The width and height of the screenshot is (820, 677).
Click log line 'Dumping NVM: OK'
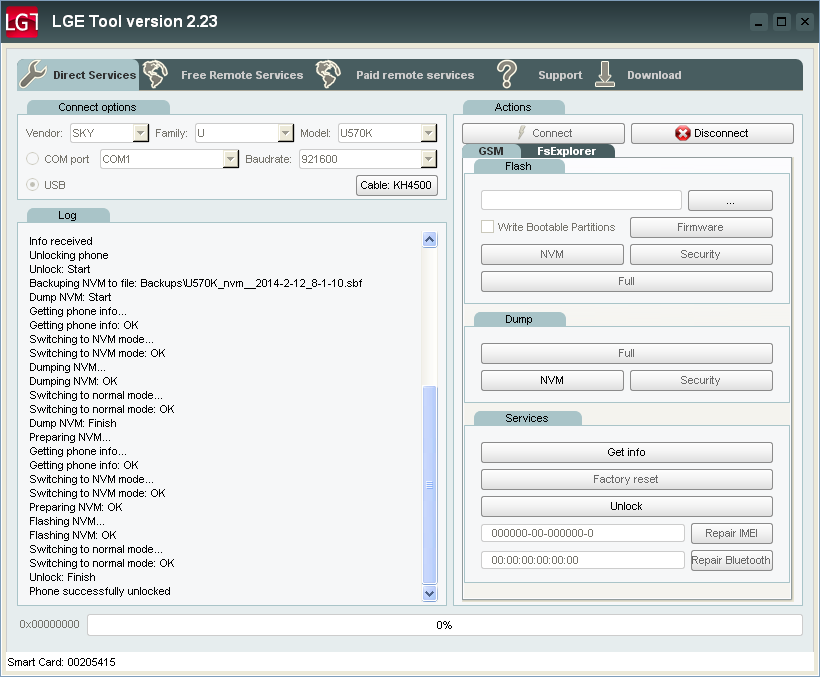[x=73, y=381]
